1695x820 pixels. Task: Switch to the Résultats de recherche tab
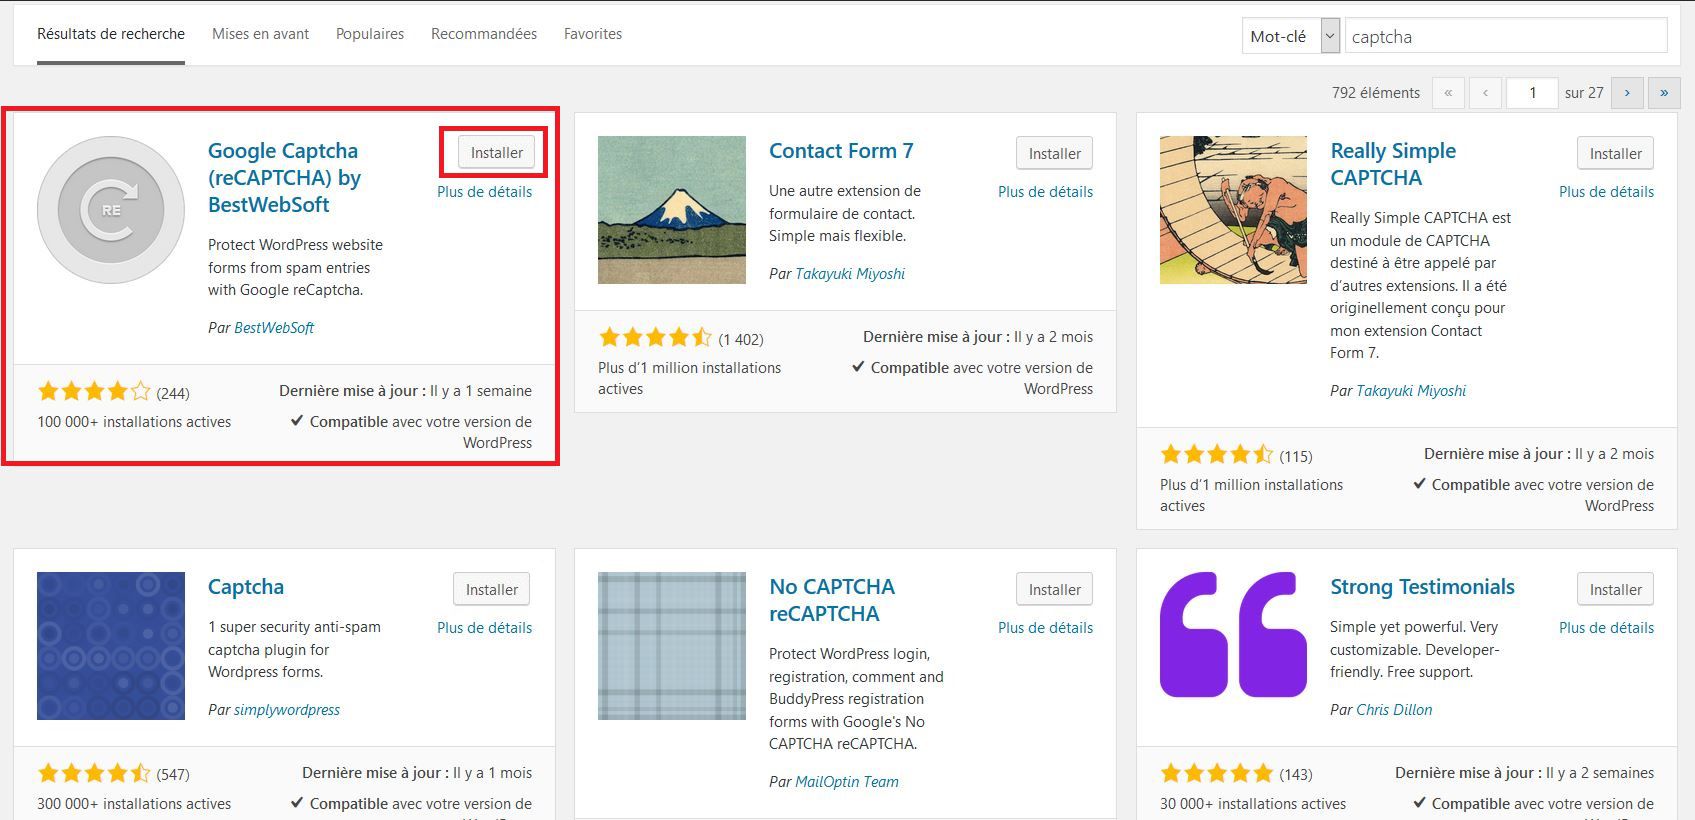pyautogui.click(x=111, y=34)
